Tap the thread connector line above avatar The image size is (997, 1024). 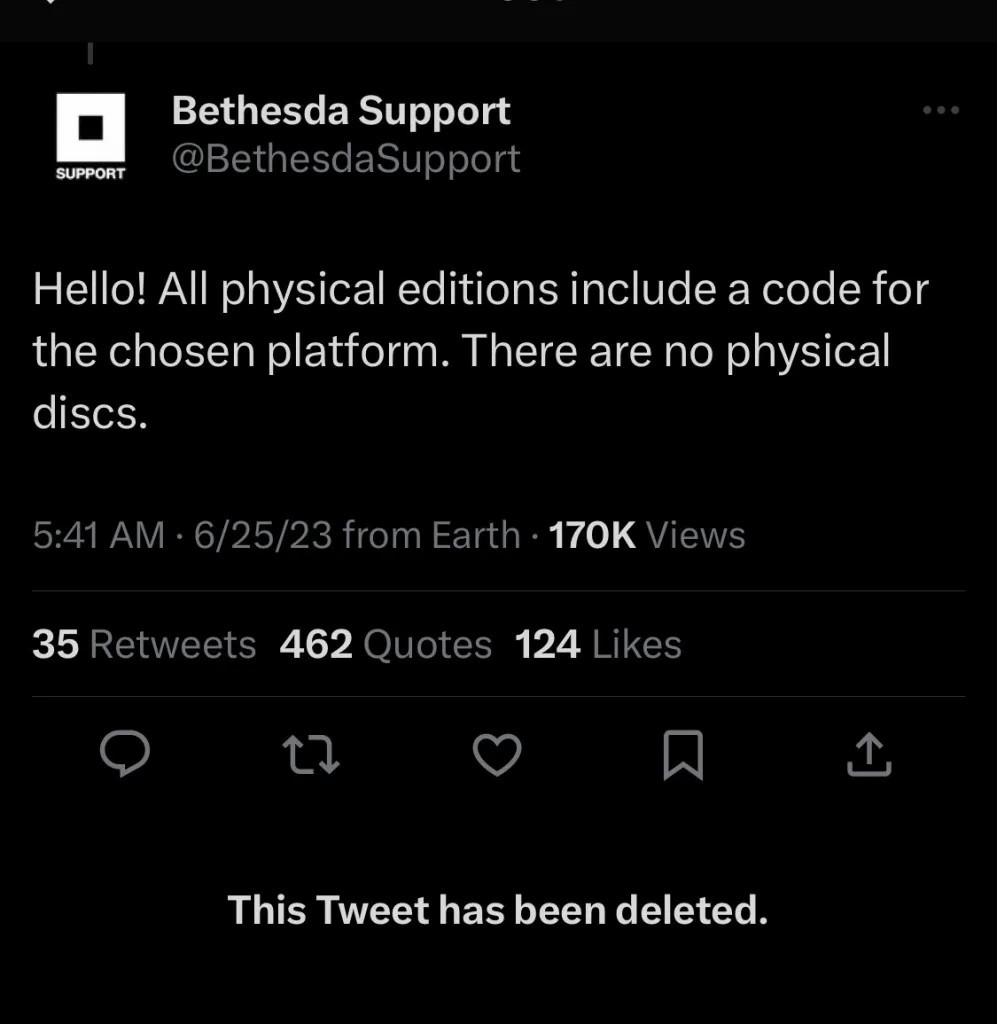(90, 54)
